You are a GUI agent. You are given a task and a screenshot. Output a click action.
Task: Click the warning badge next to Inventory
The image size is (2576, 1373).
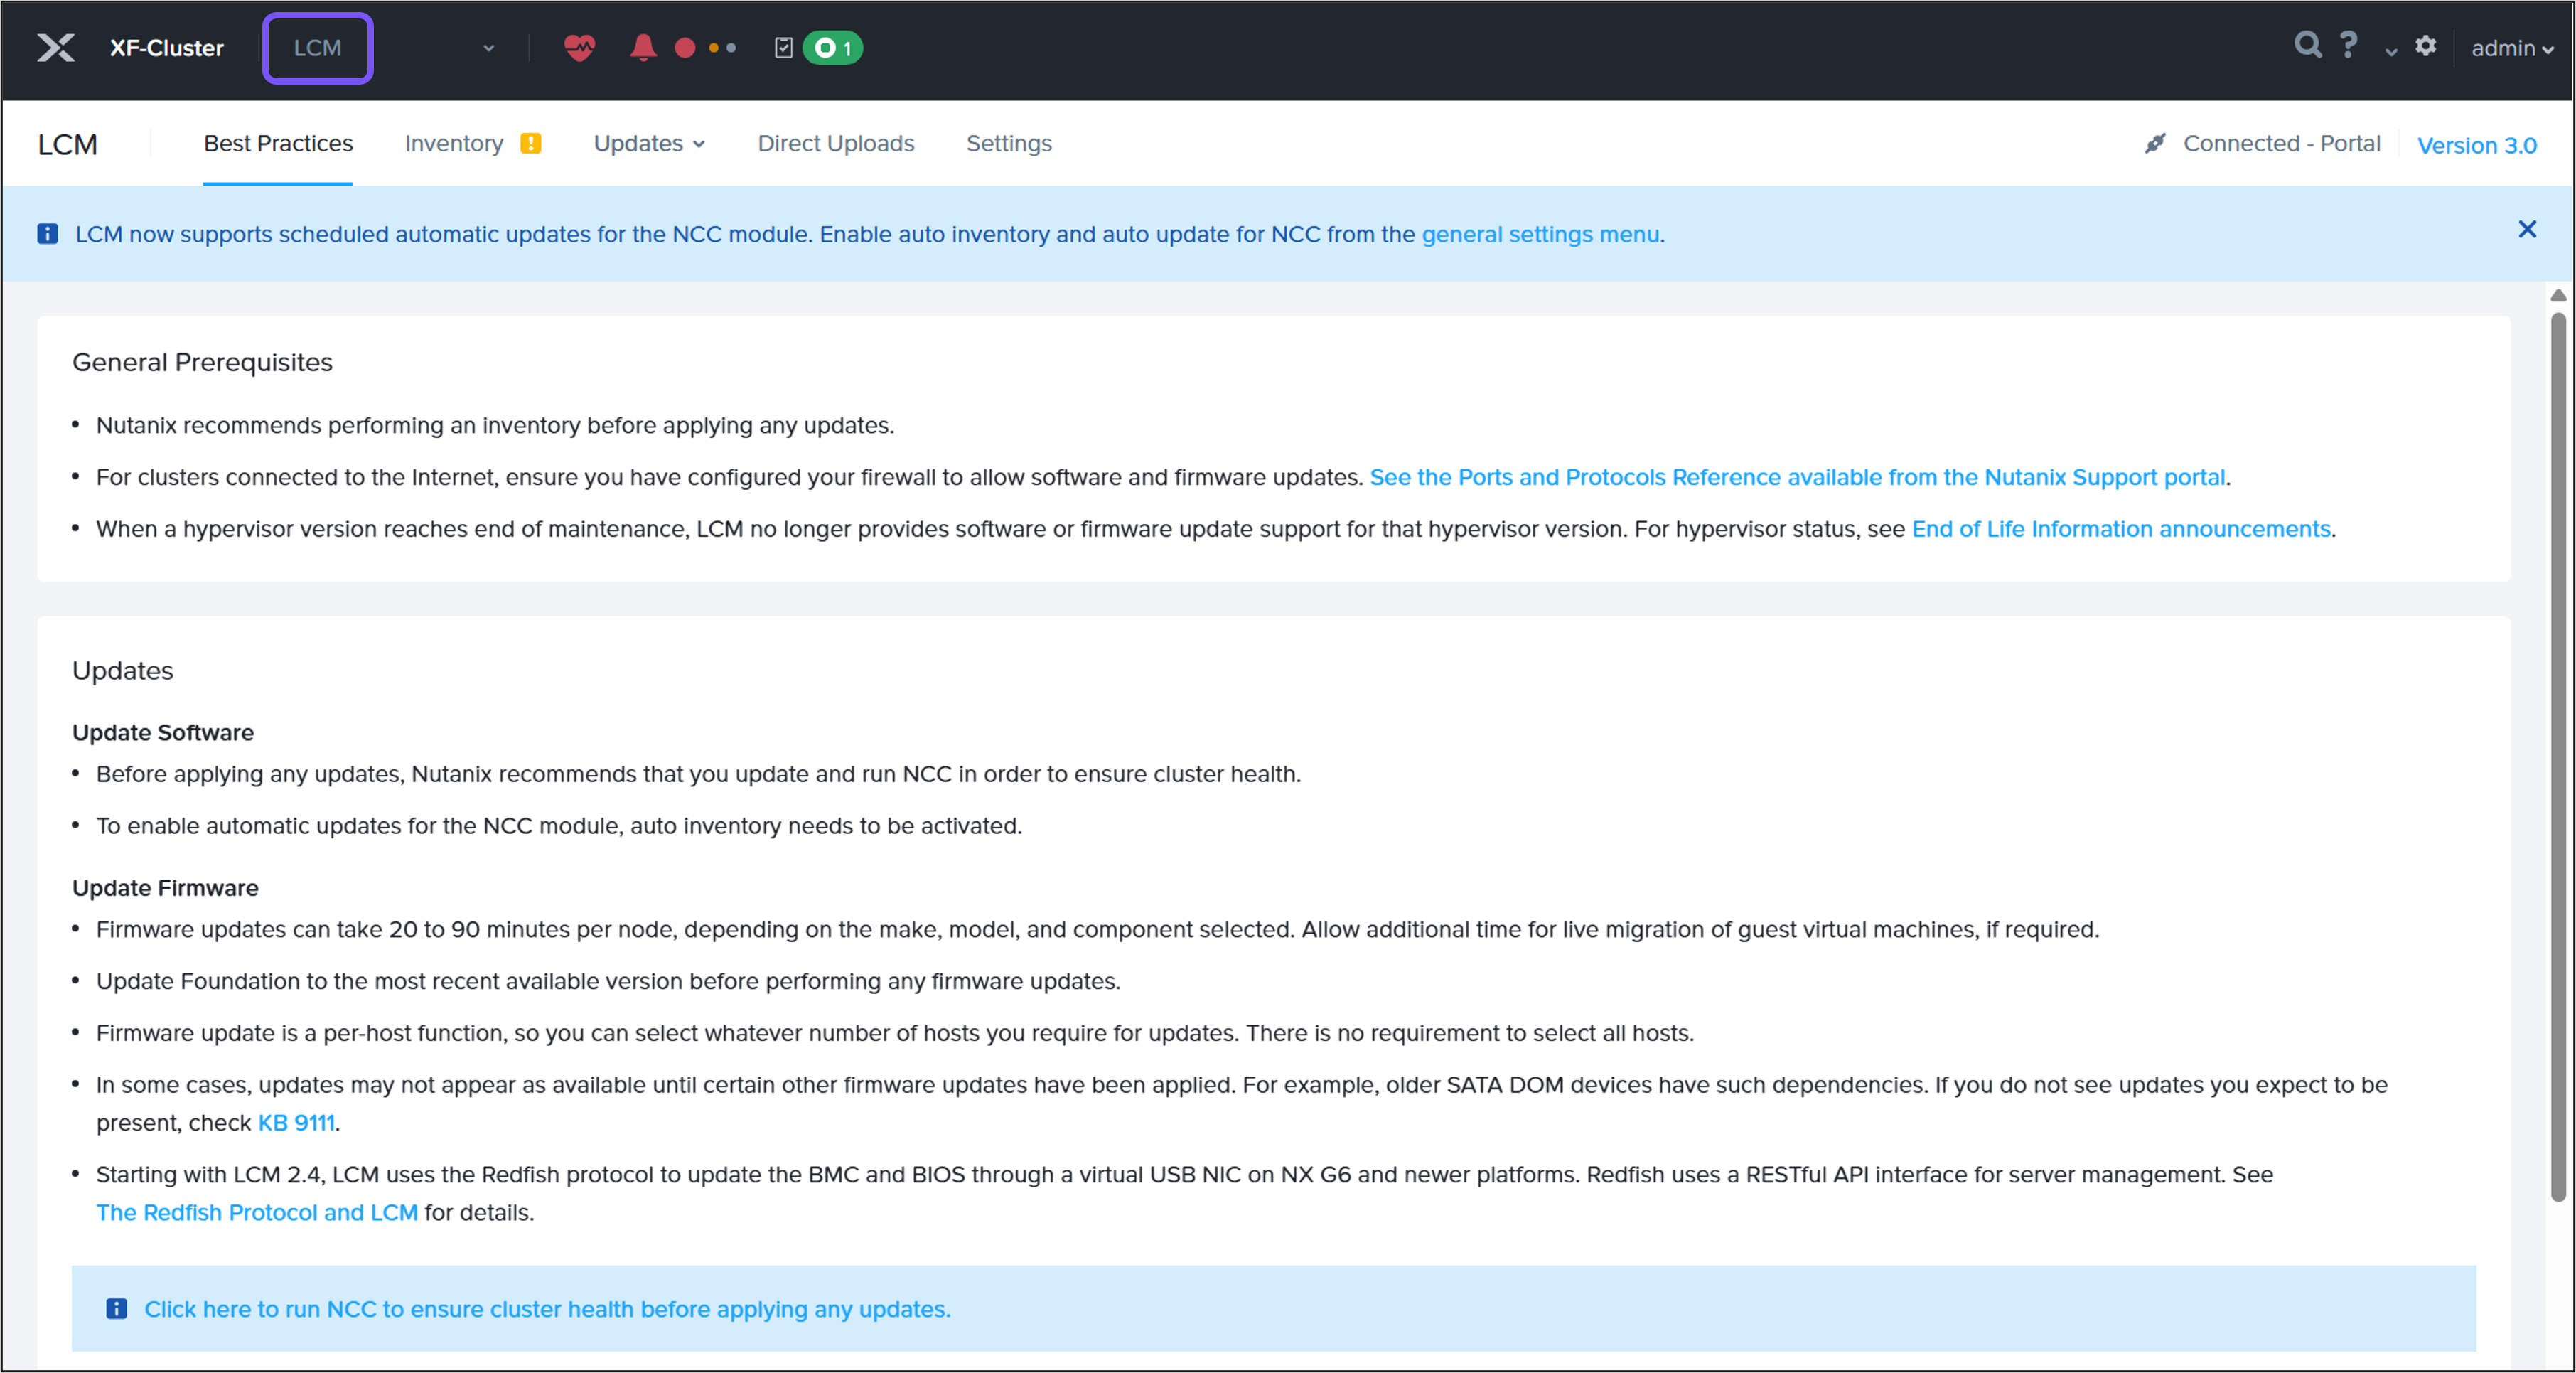[x=531, y=143]
